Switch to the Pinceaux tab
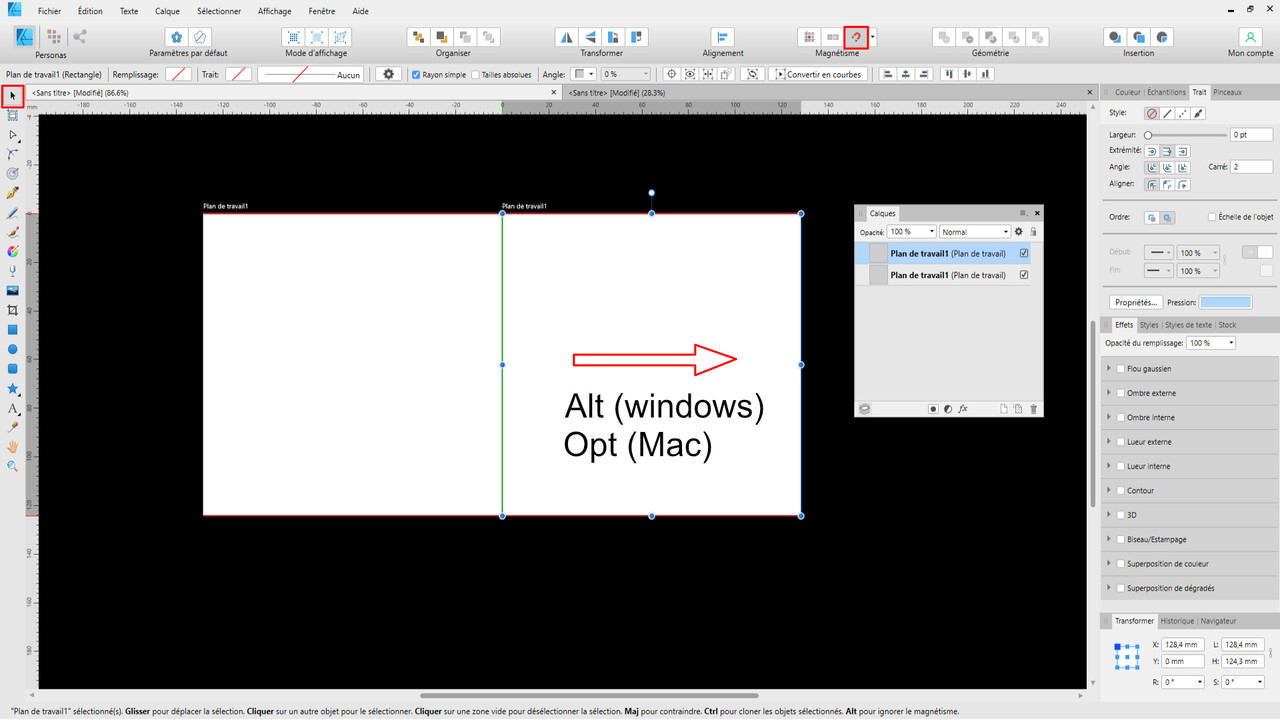 1227,92
